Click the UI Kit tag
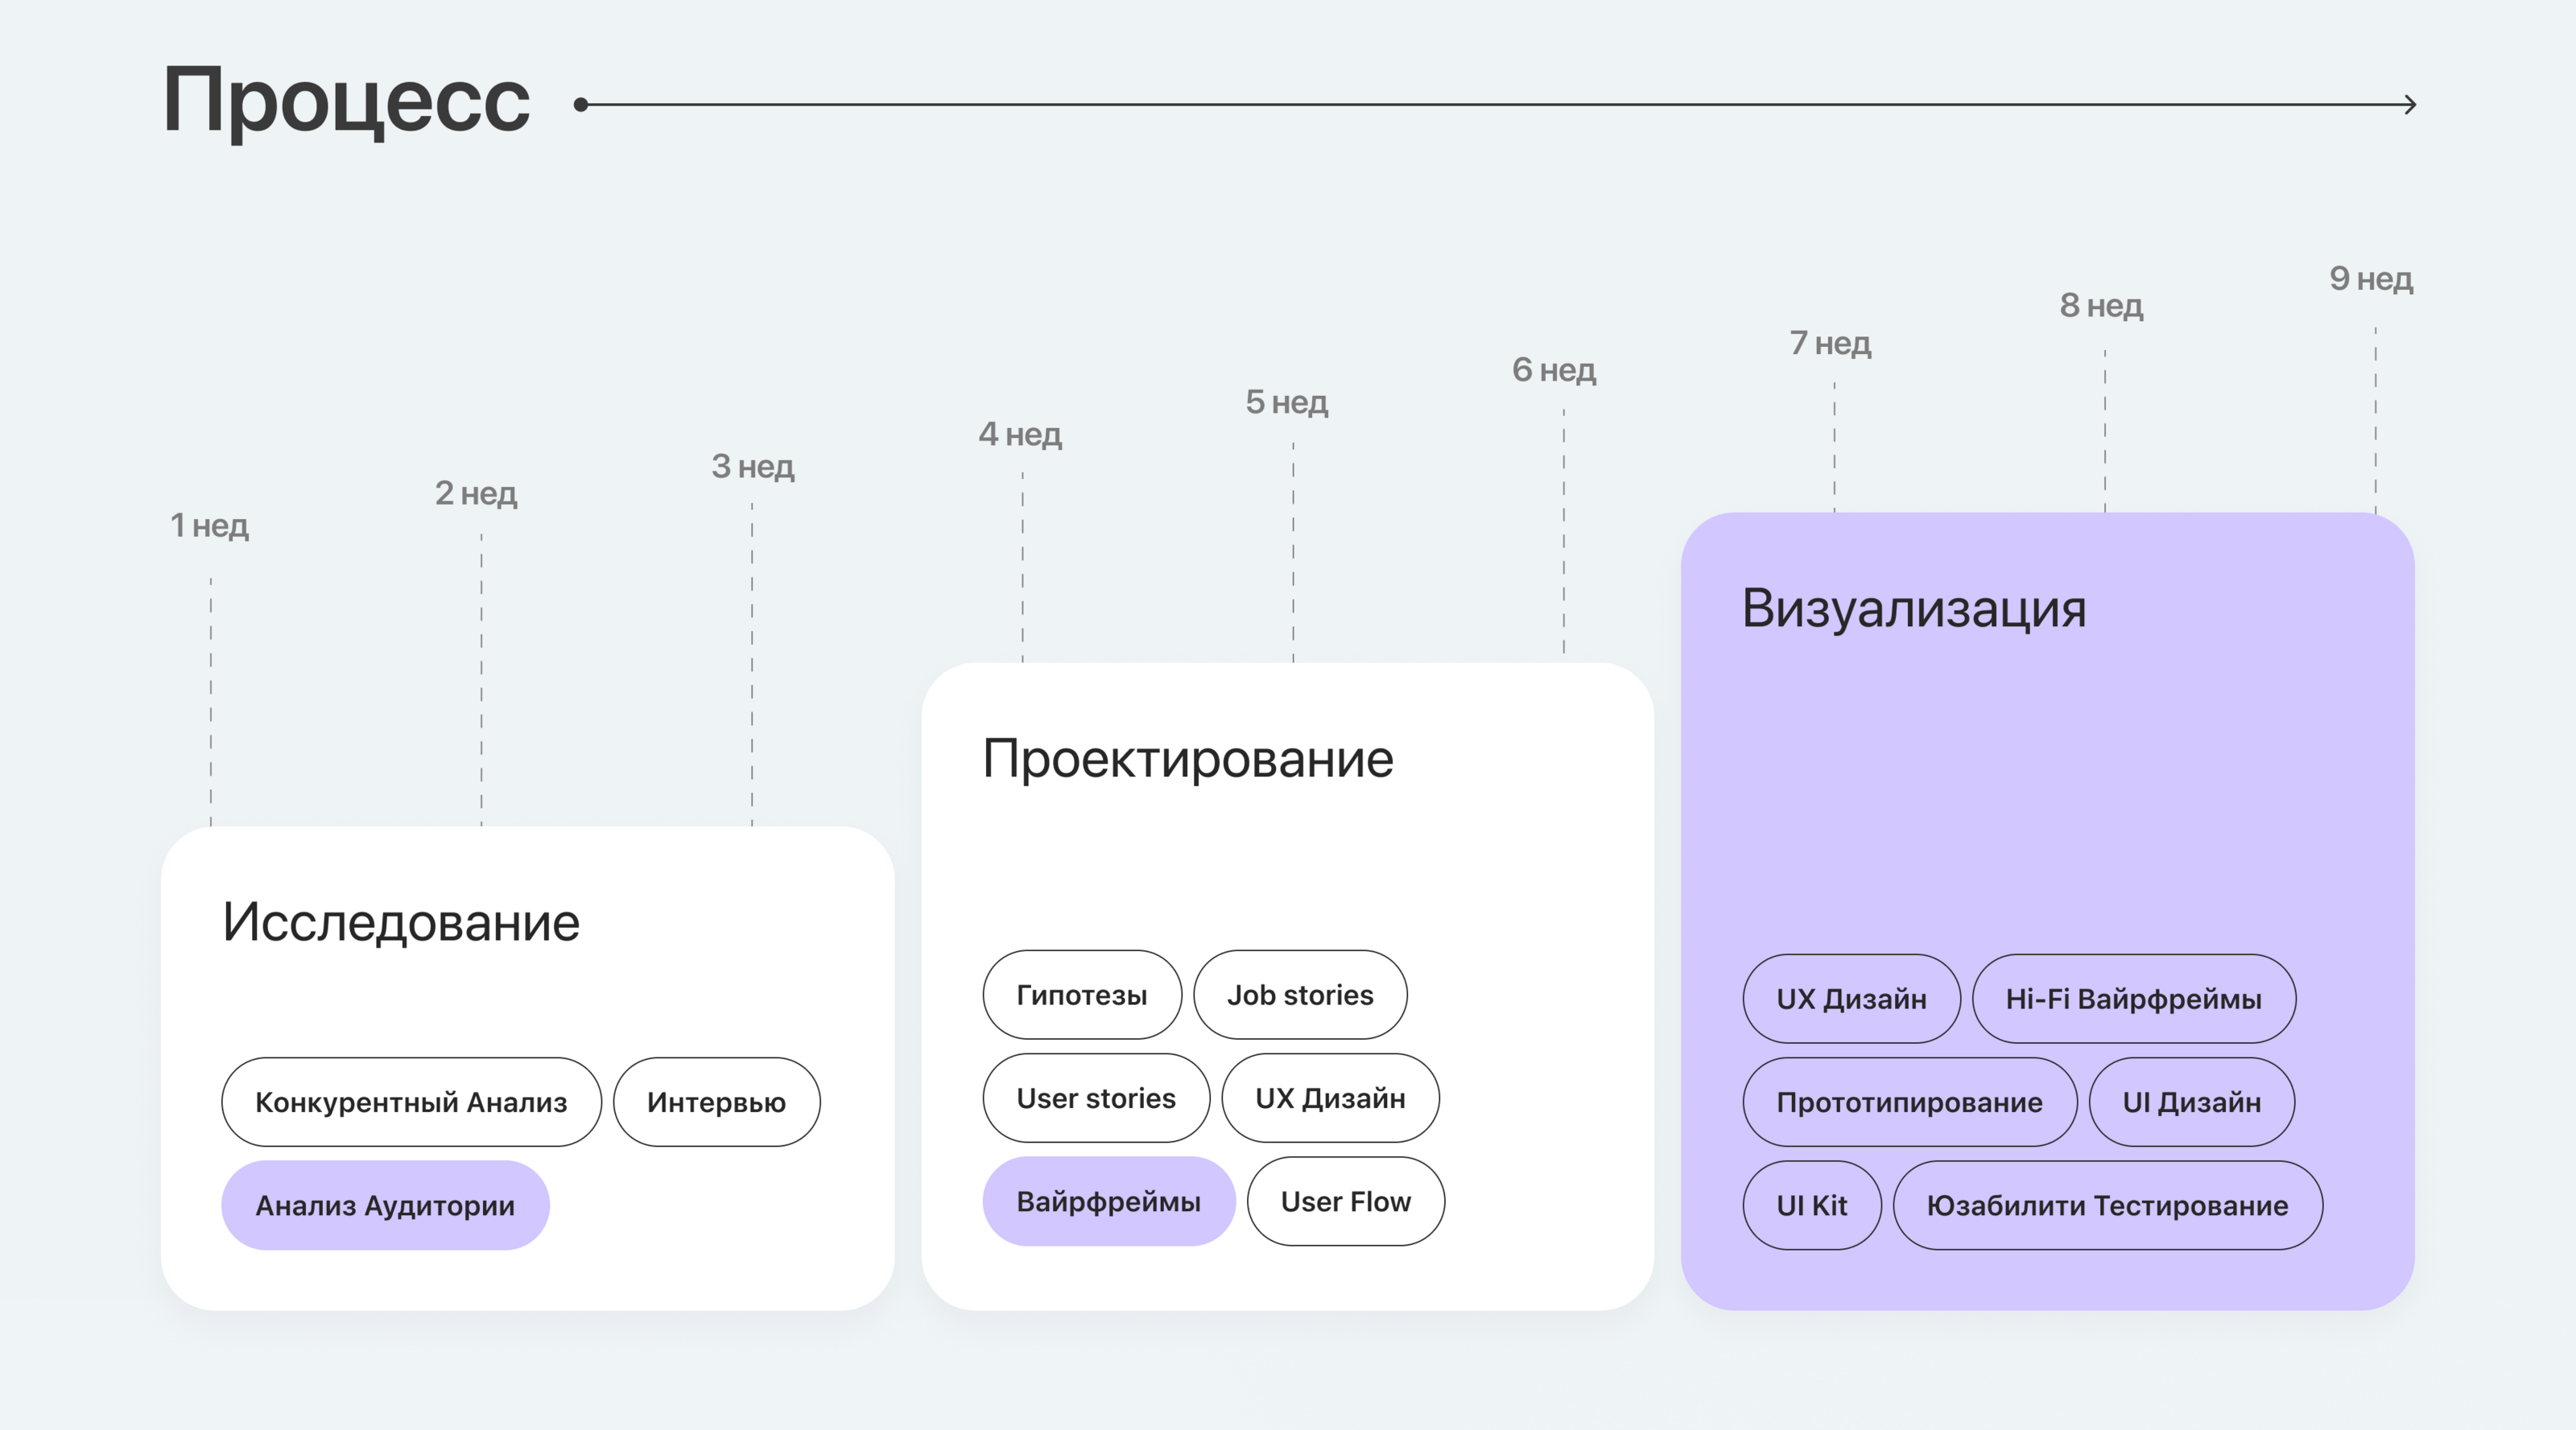Image resolution: width=2576 pixels, height=1430 pixels. click(1811, 1205)
